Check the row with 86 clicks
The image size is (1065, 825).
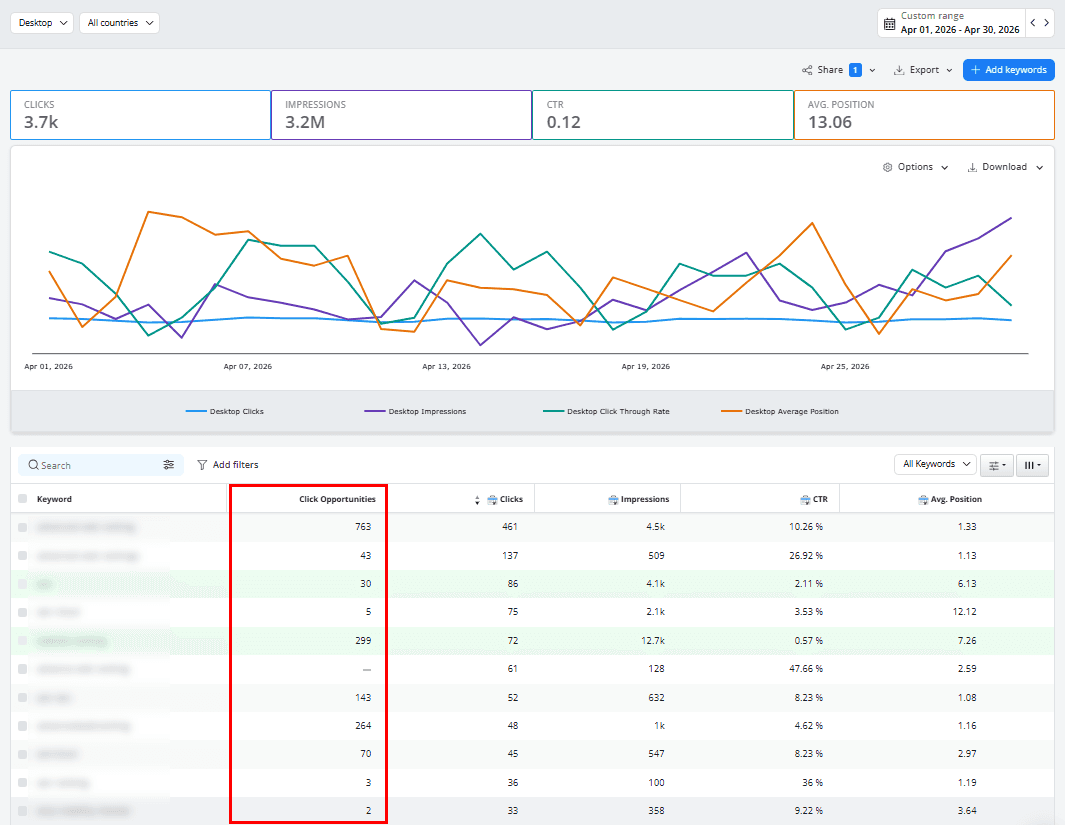(22, 584)
